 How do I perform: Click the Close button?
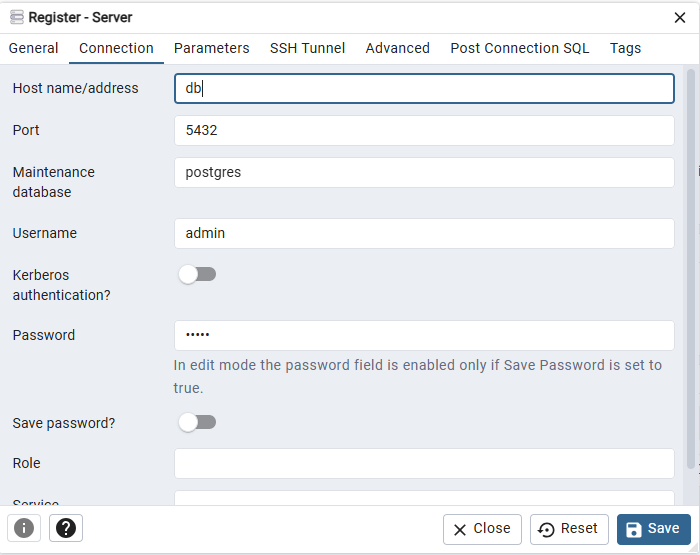pyautogui.click(x=482, y=529)
